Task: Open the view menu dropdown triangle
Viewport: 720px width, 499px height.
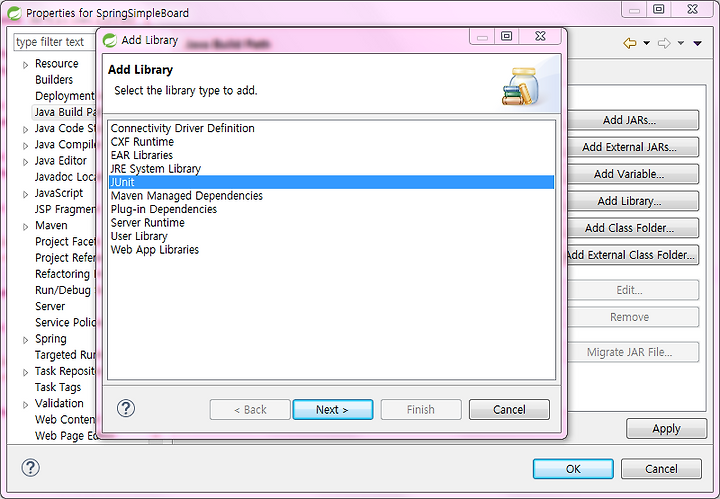Action: (698, 43)
